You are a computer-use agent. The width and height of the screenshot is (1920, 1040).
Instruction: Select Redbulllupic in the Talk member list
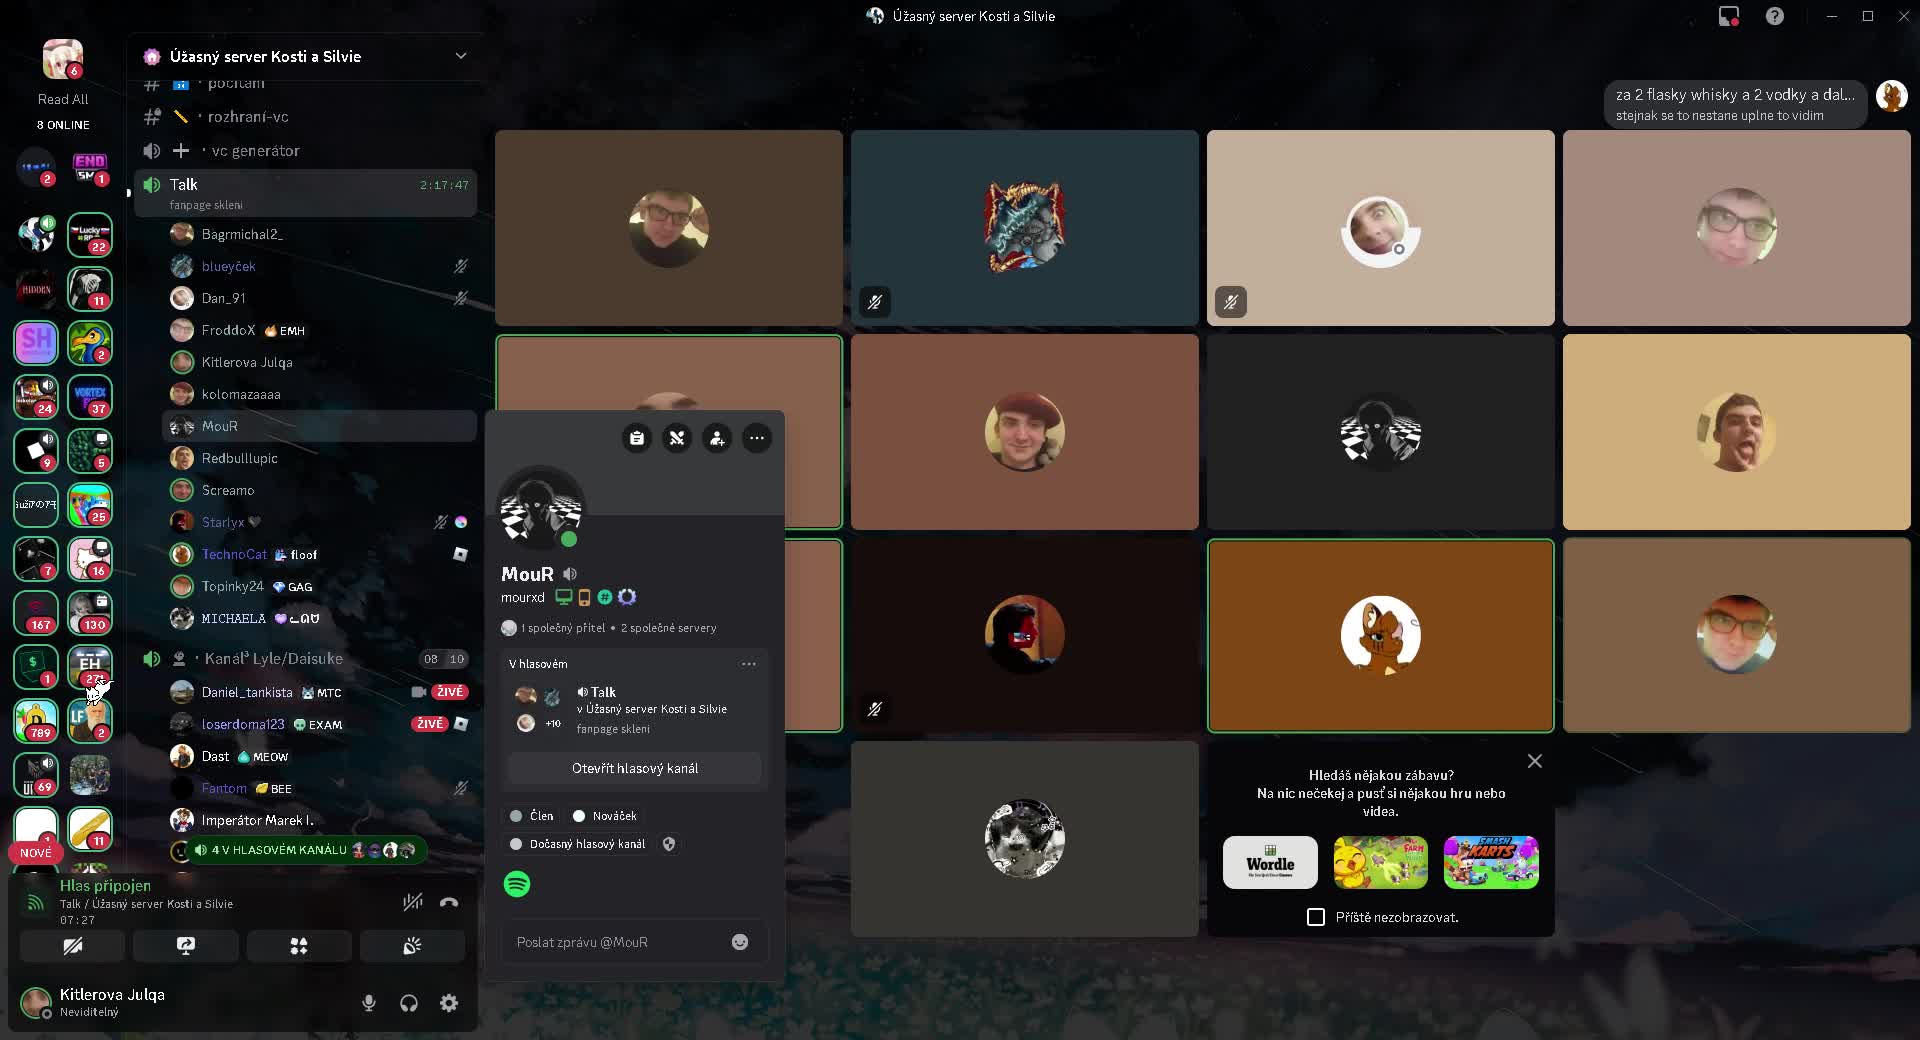point(240,458)
